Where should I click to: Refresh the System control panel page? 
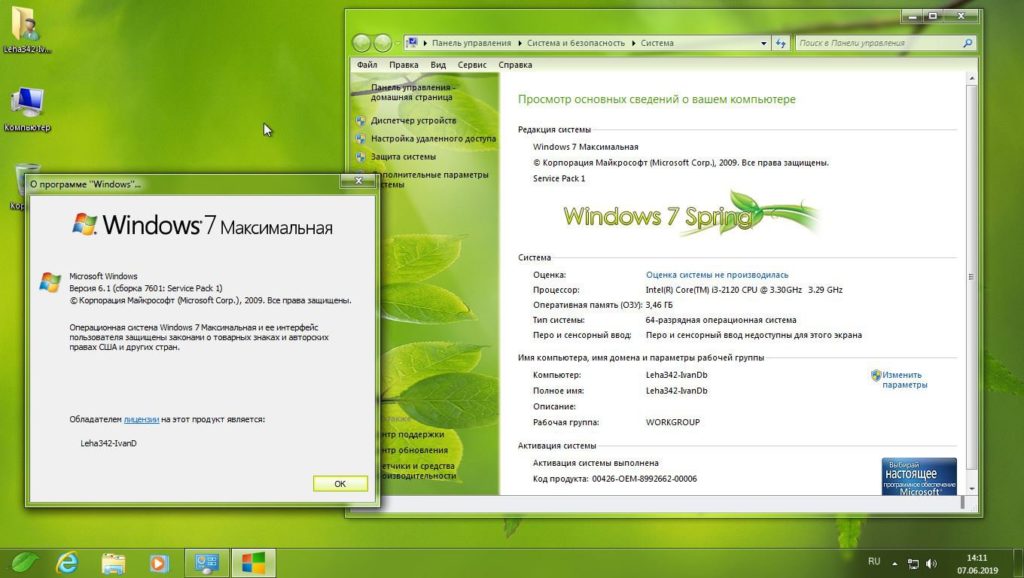coord(781,43)
